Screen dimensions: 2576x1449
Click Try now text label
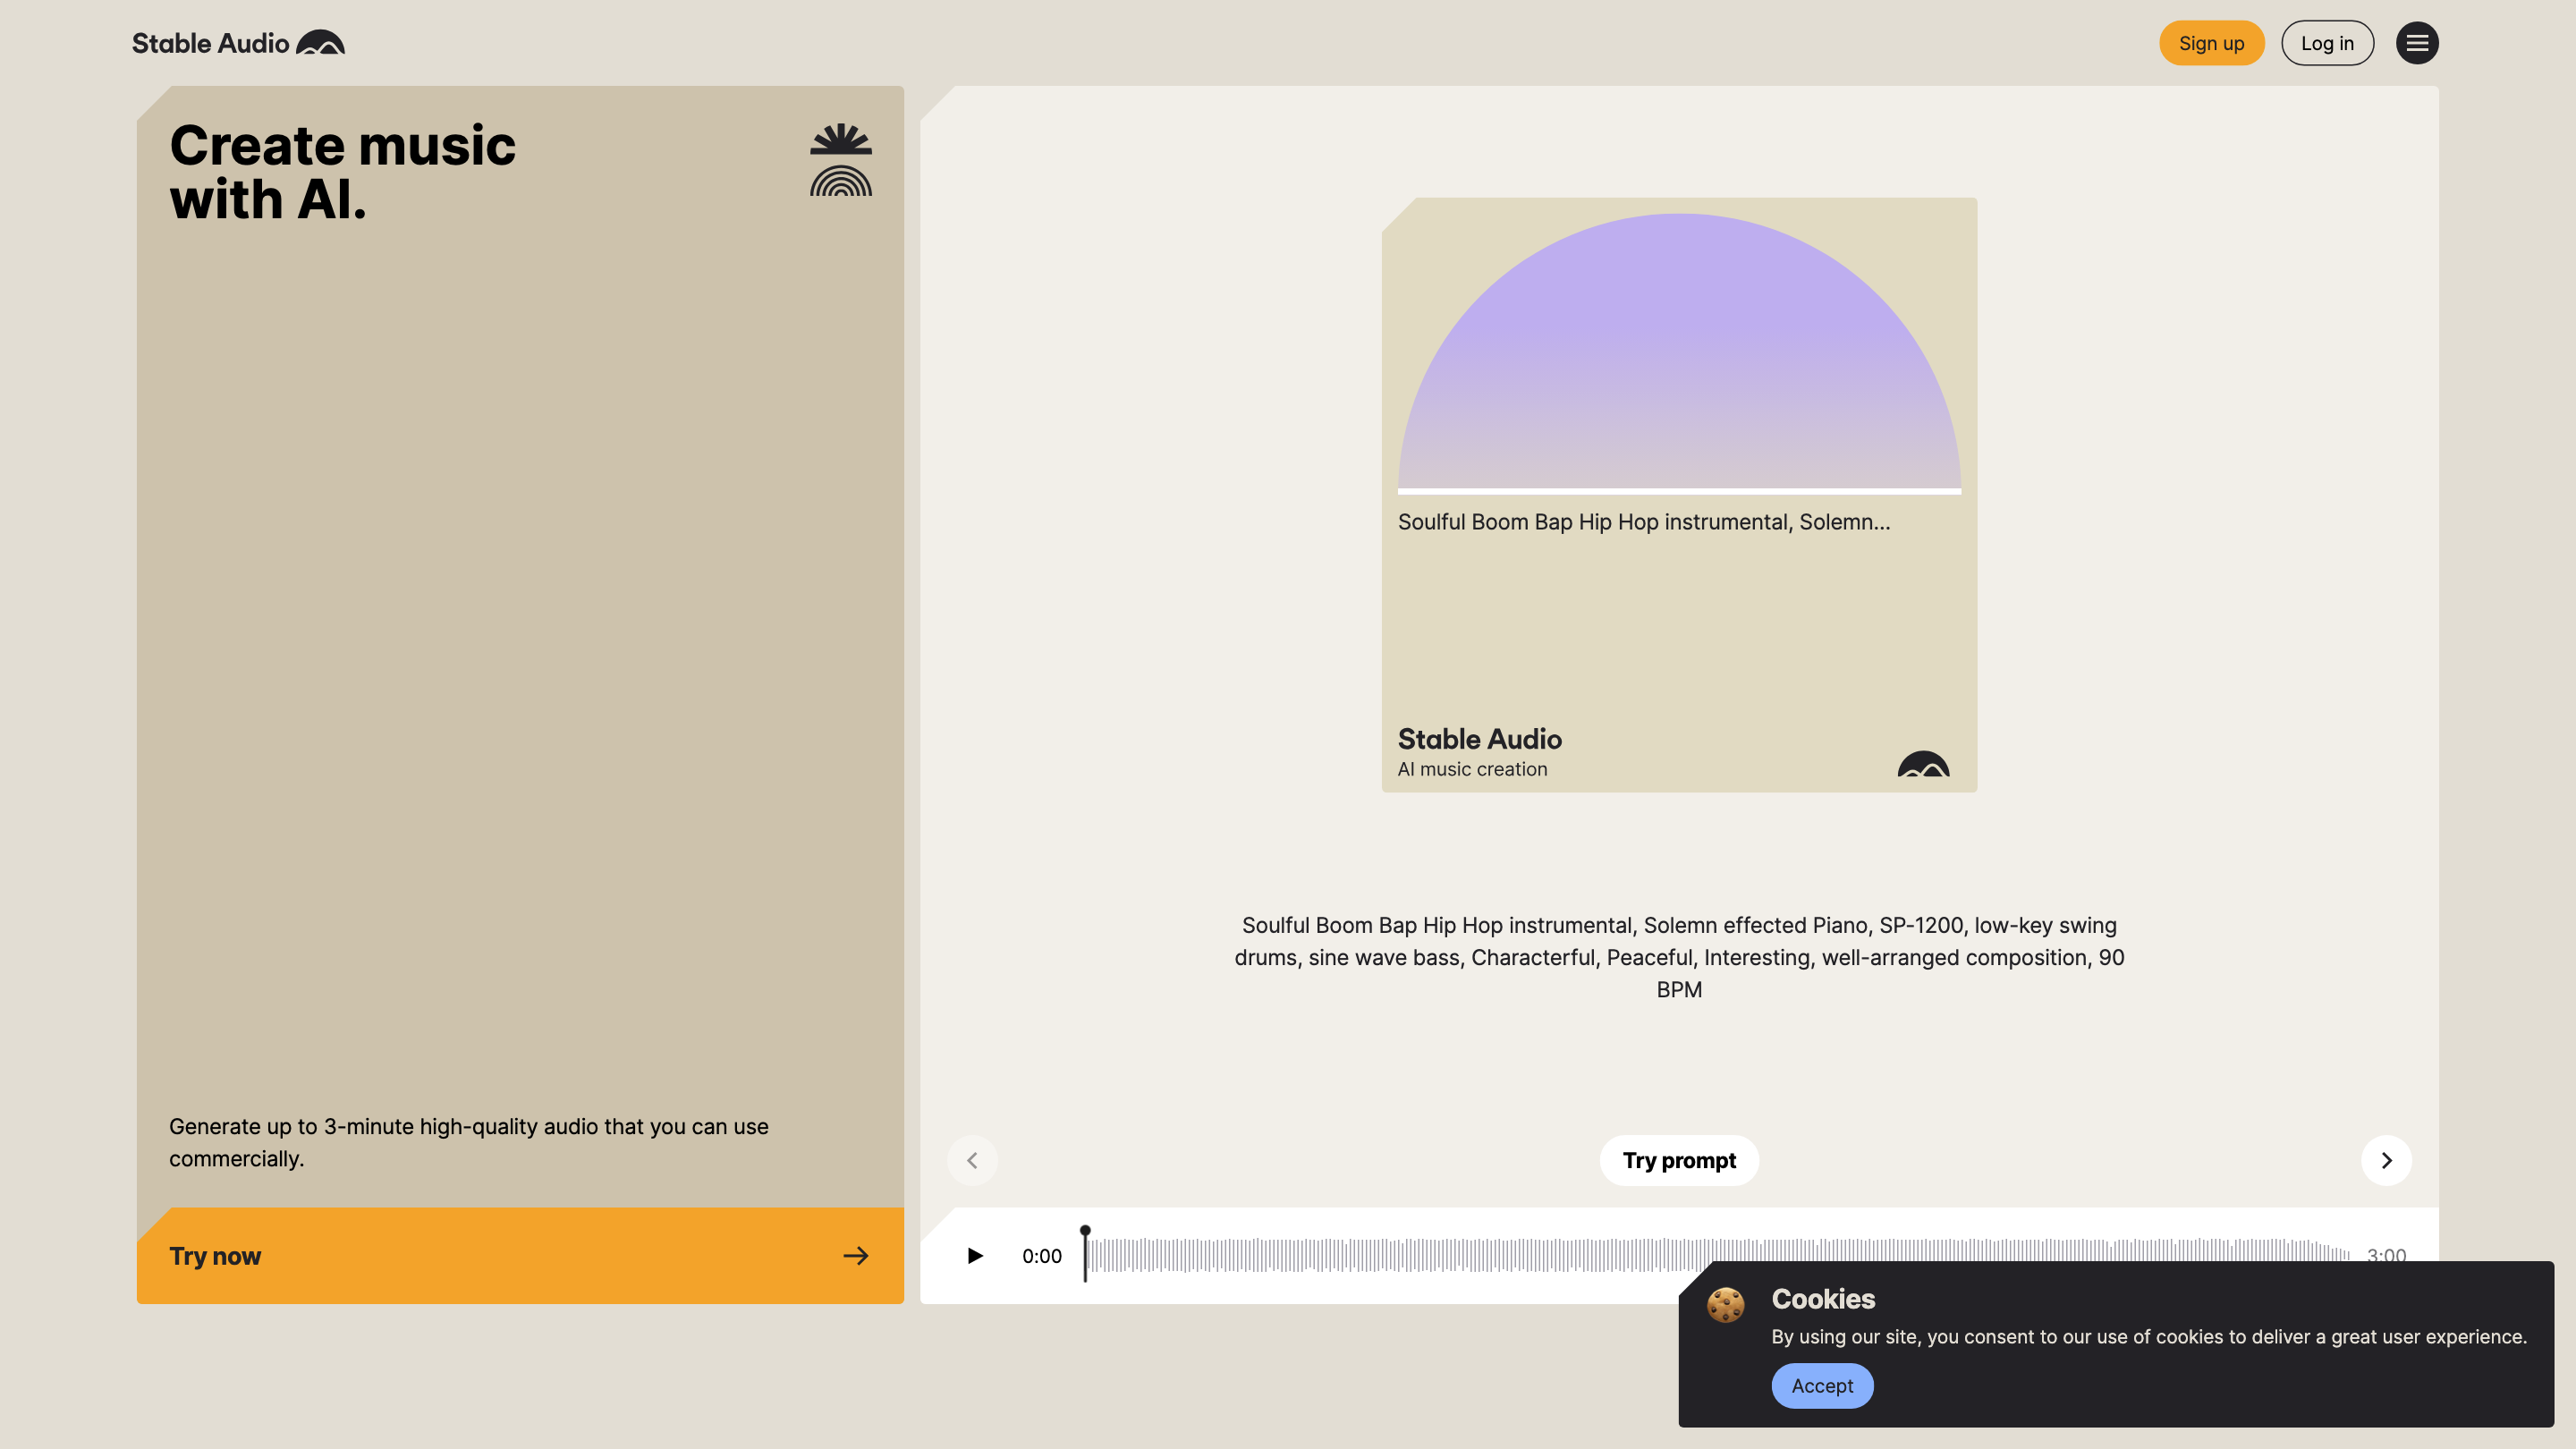tap(215, 1255)
